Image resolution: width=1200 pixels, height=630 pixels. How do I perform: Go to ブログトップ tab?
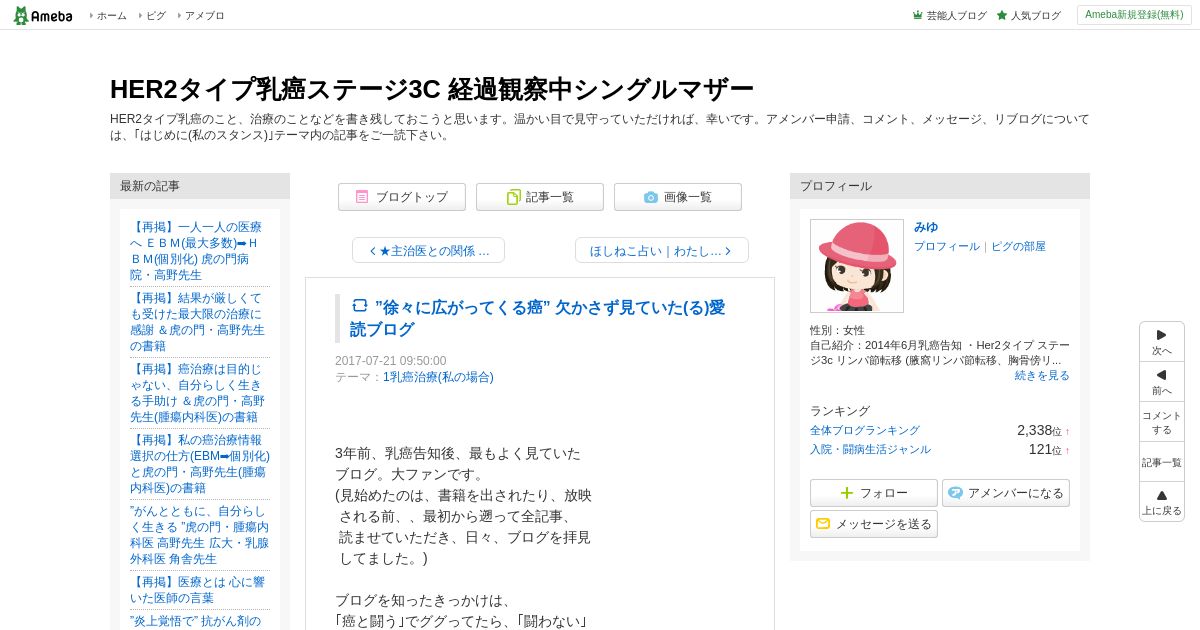click(402, 197)
